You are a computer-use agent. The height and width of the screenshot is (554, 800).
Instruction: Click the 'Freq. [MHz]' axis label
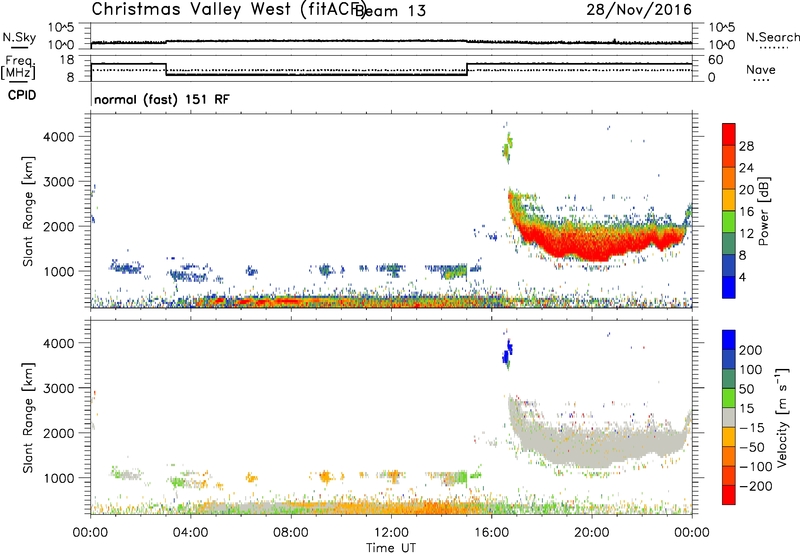pos(19,68)
